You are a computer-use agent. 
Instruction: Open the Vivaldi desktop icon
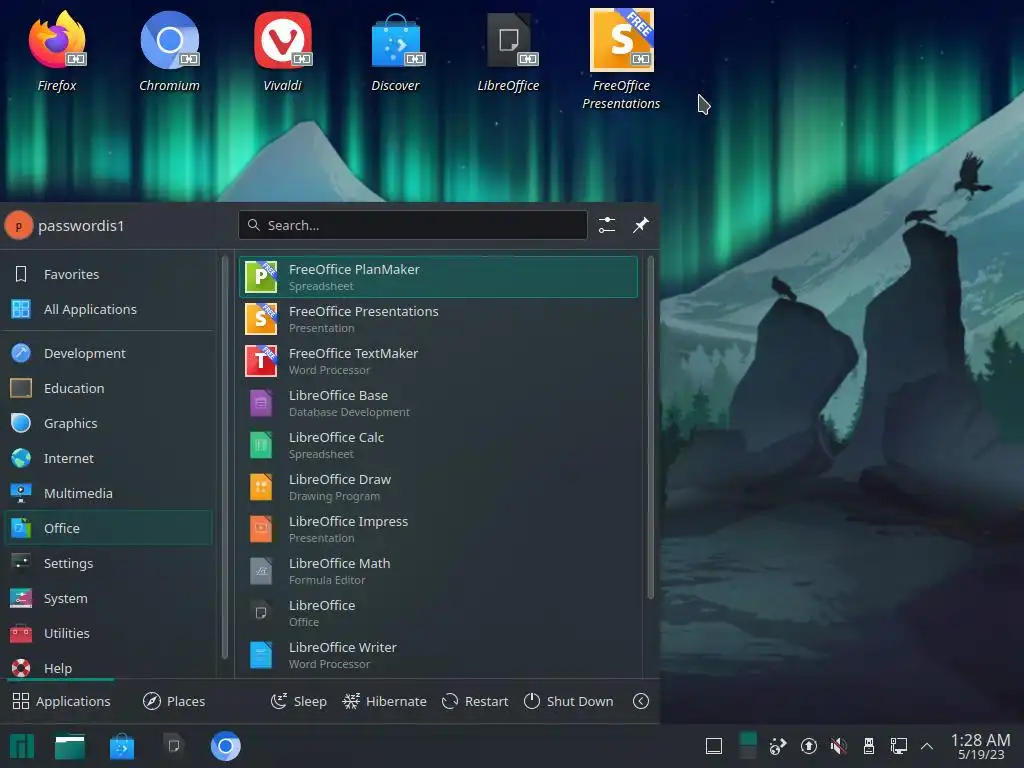(282, 51)
